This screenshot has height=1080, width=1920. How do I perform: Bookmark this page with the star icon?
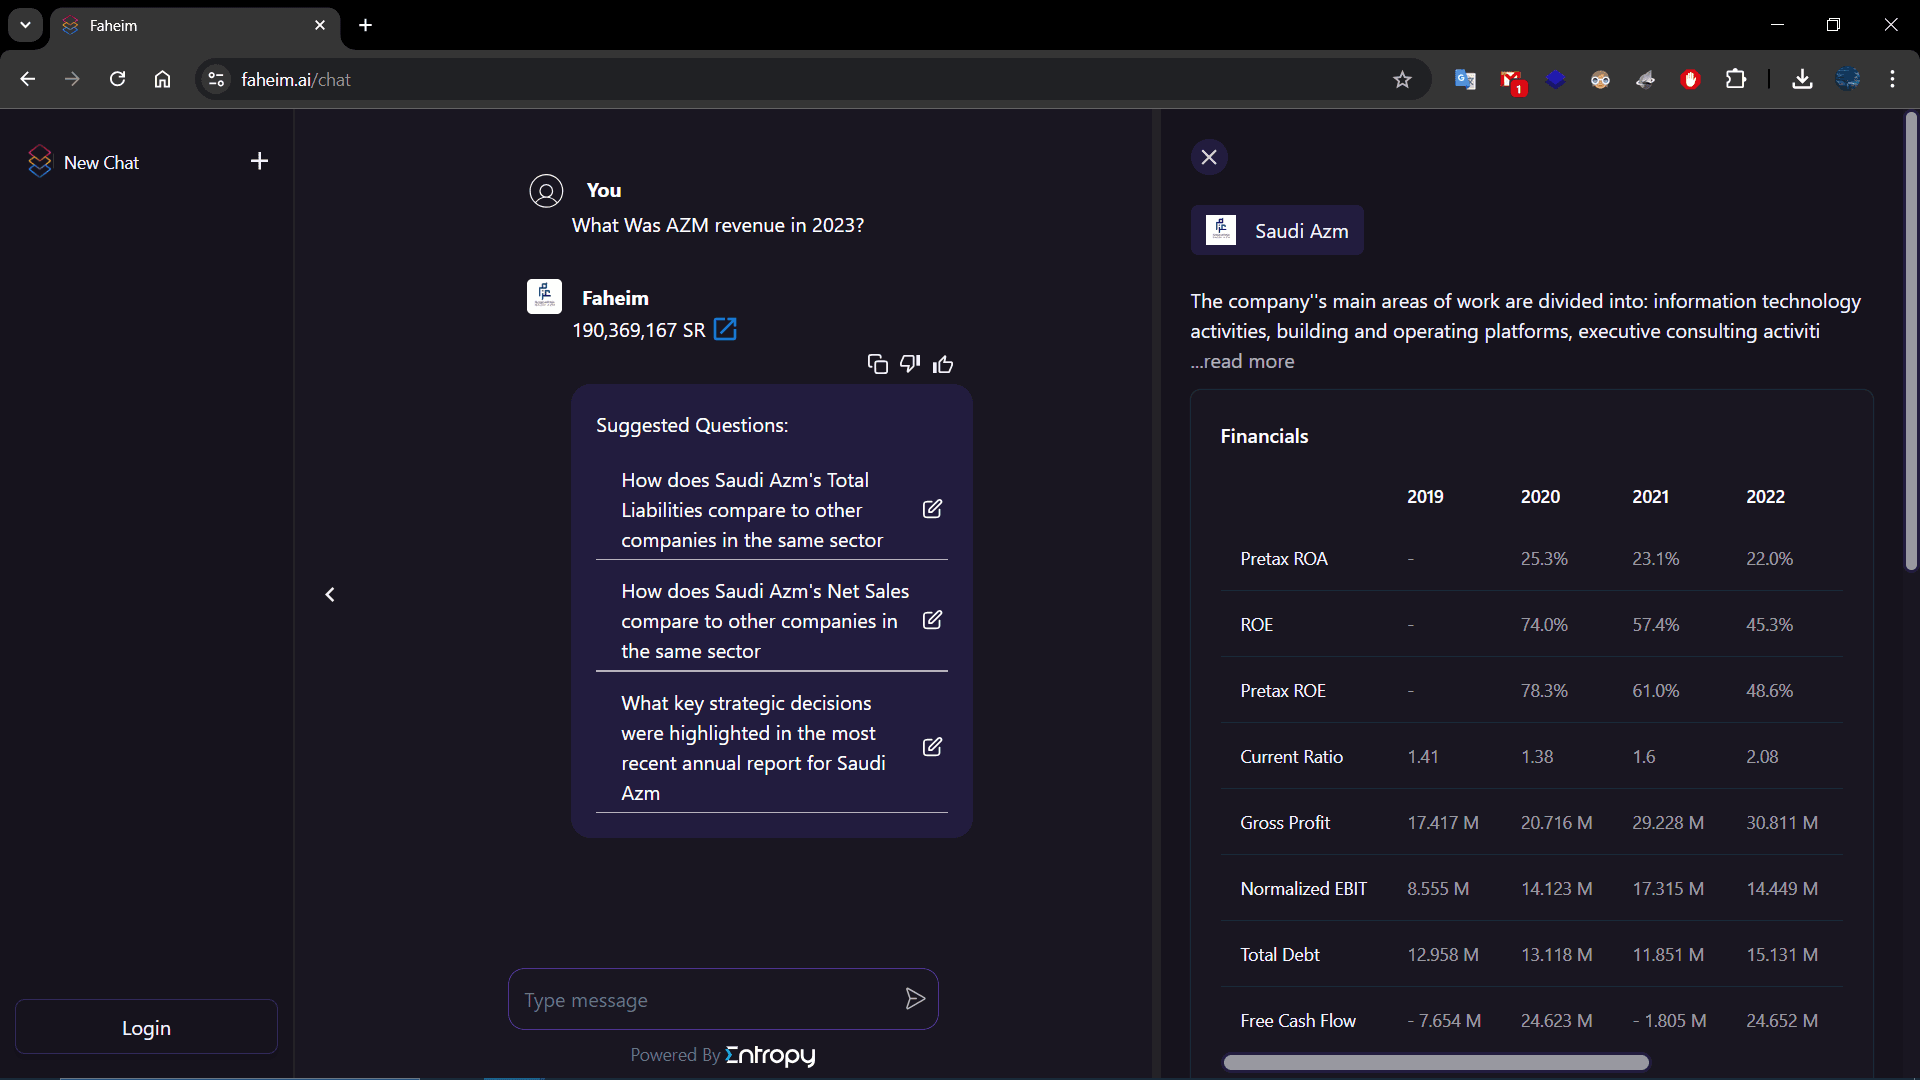coord(1402,80)
